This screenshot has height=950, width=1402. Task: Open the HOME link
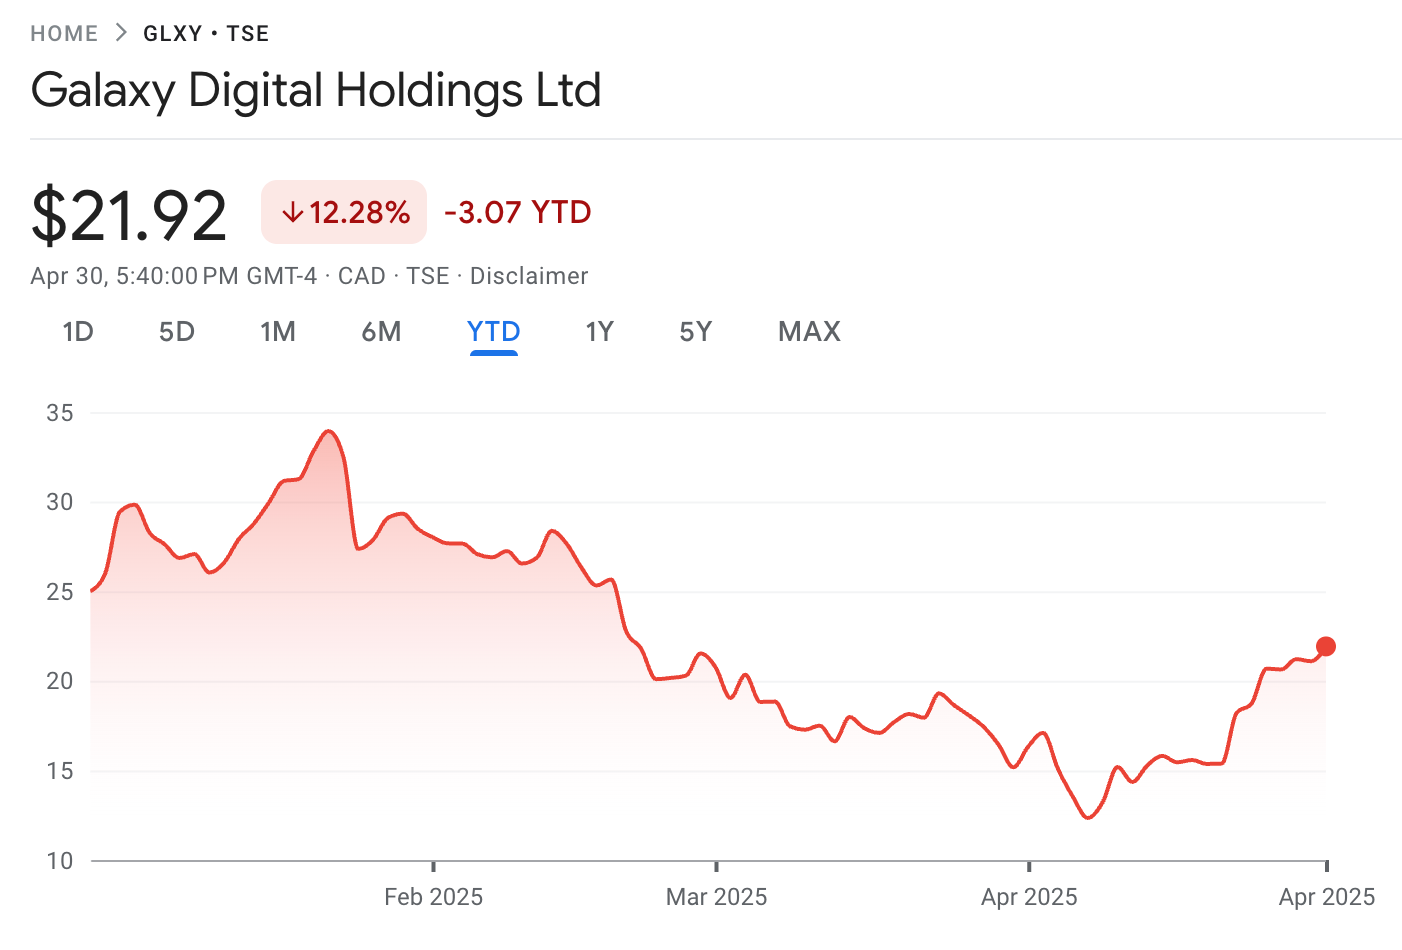point(64,32)
